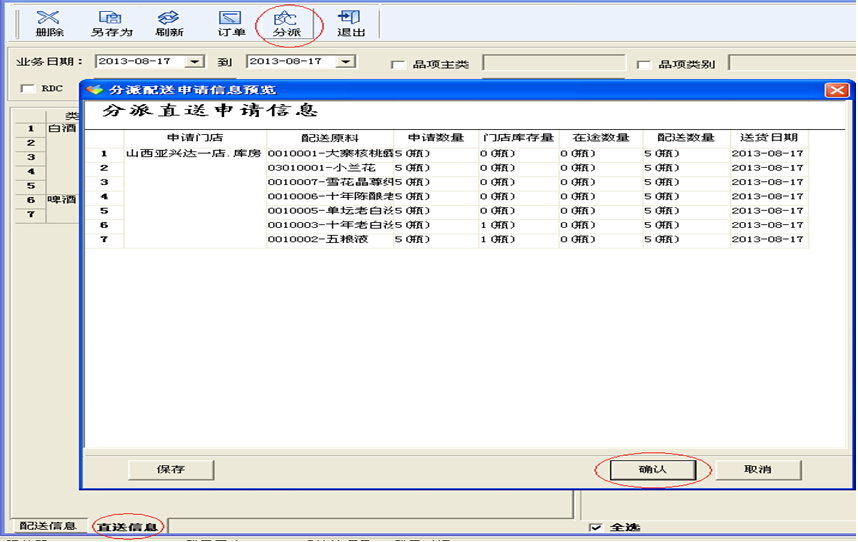Click the dialog title bar app icon

click(x=96, y=90)
